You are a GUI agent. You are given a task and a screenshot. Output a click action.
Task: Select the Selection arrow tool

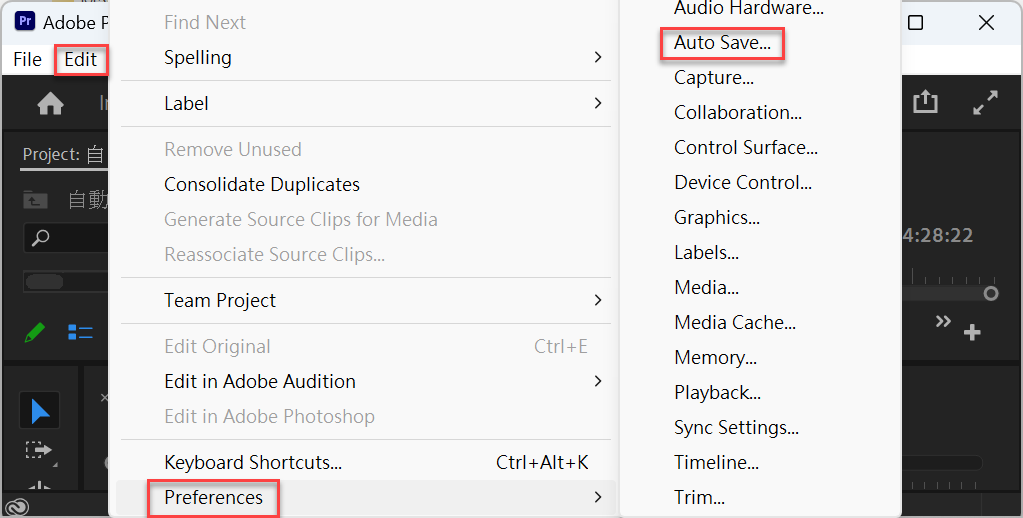tap(40, 411)
